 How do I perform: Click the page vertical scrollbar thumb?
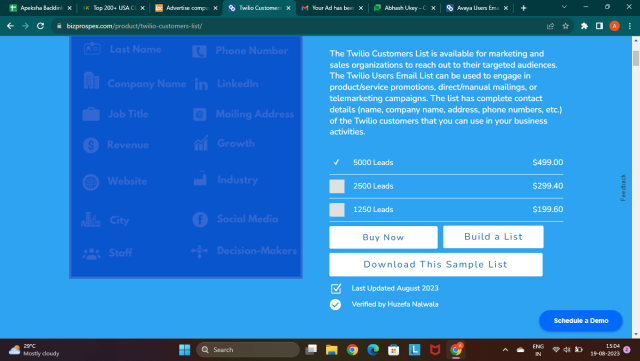point(636,58)
